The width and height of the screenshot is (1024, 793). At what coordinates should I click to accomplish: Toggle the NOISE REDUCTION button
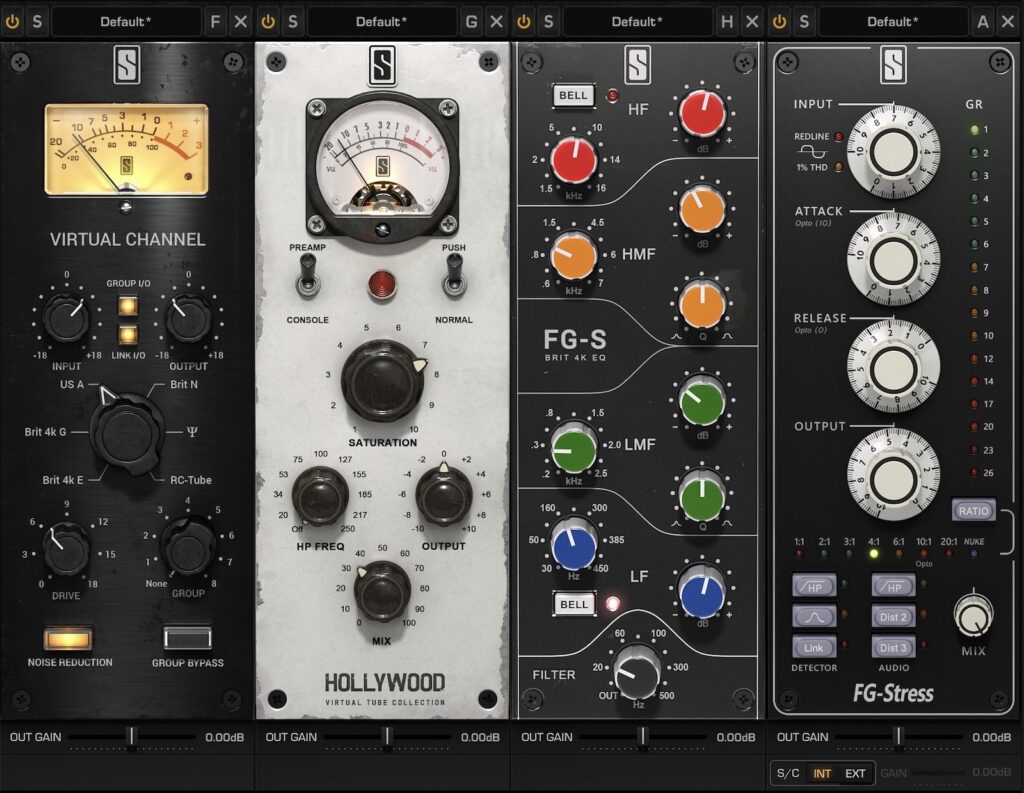click(x=69, y=638)
